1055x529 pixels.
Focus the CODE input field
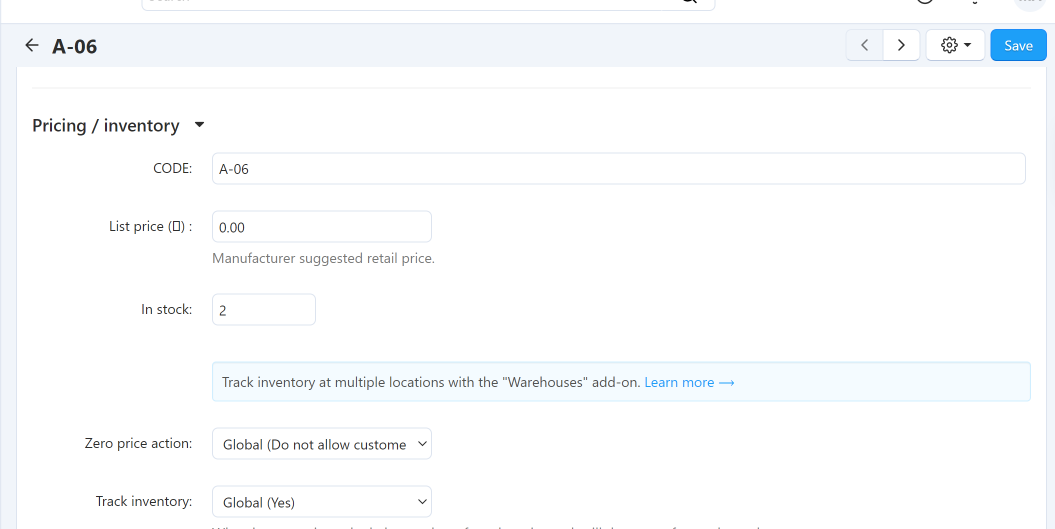point(618,169)
